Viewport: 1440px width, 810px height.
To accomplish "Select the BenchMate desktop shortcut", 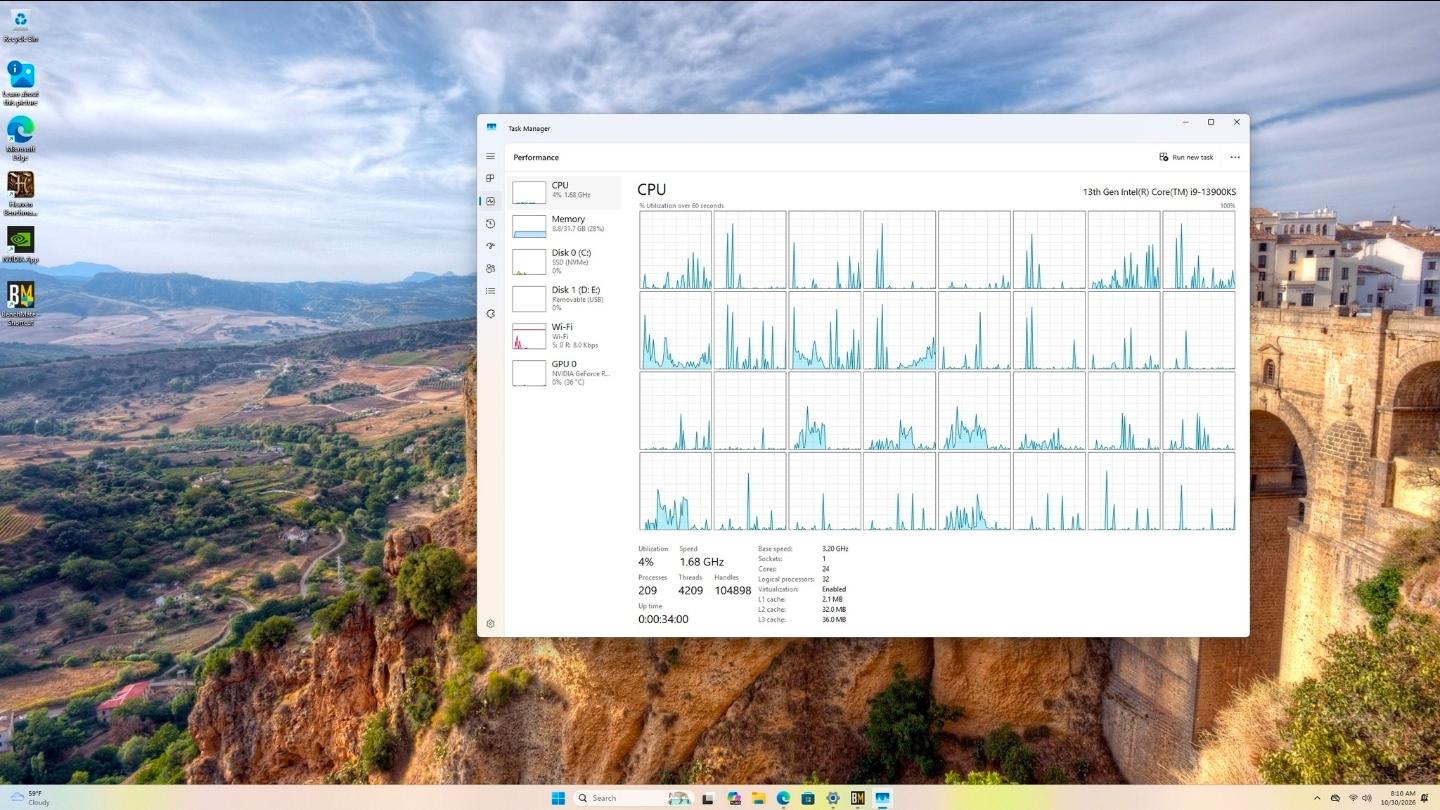I will (20, 304).
